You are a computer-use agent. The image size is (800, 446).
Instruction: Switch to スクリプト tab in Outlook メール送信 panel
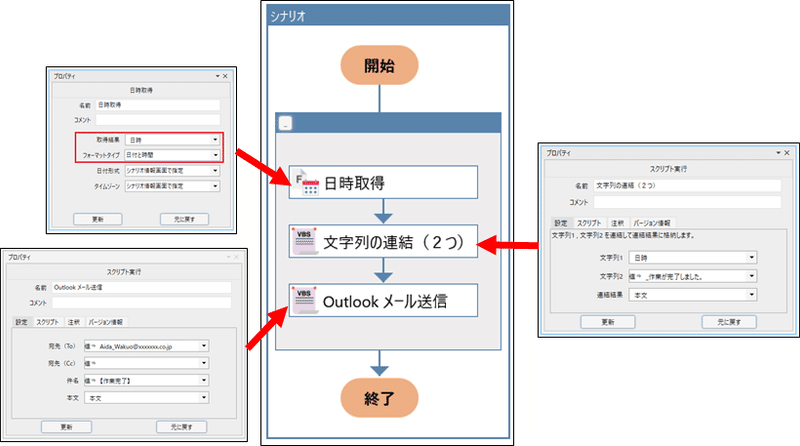[47, 322]
